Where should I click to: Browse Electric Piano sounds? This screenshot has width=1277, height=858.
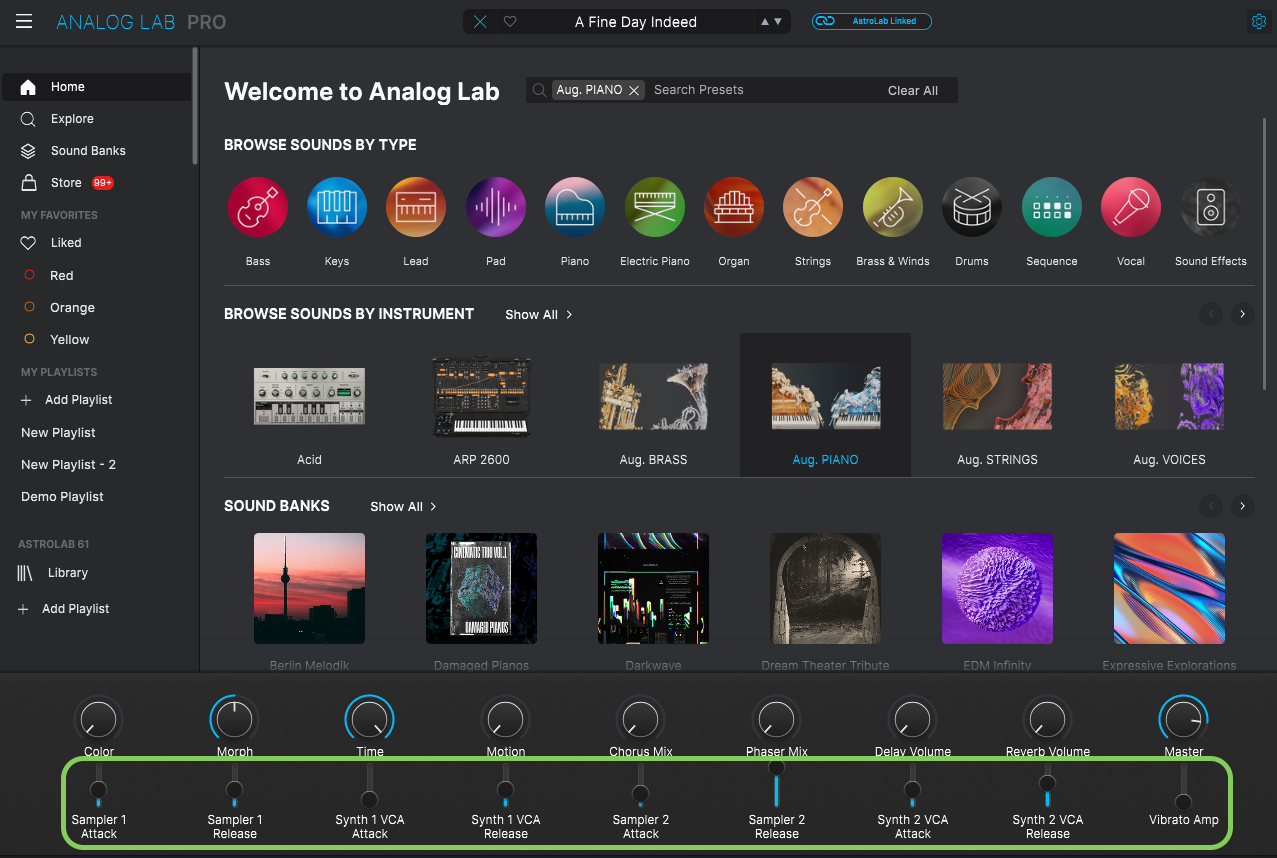click(655, 207)
